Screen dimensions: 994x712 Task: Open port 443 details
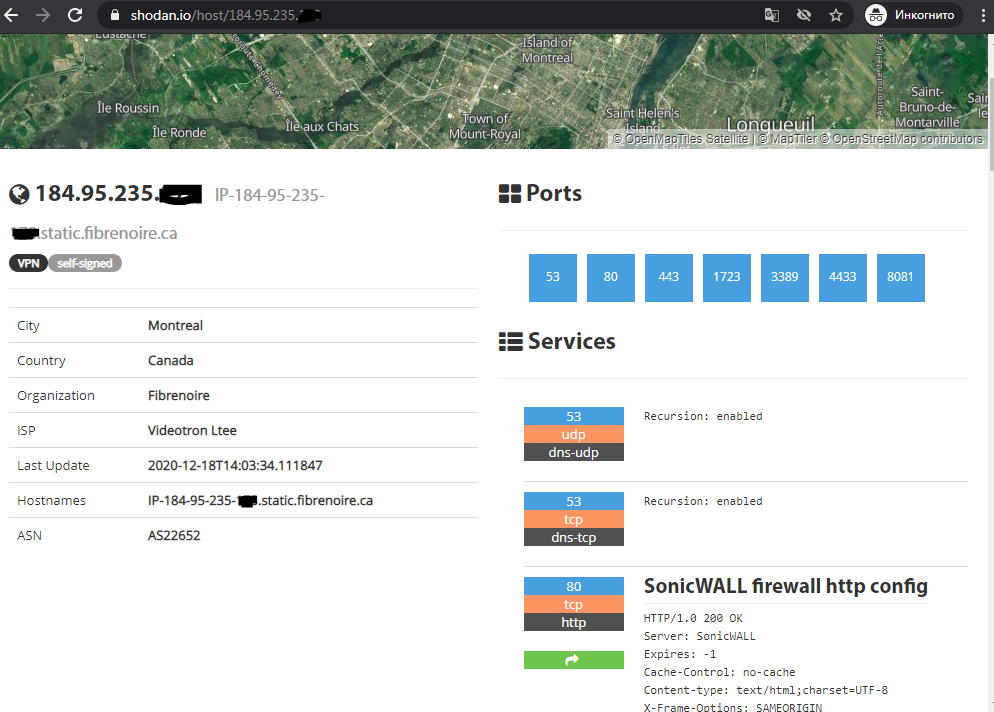[x=668, y=278]
